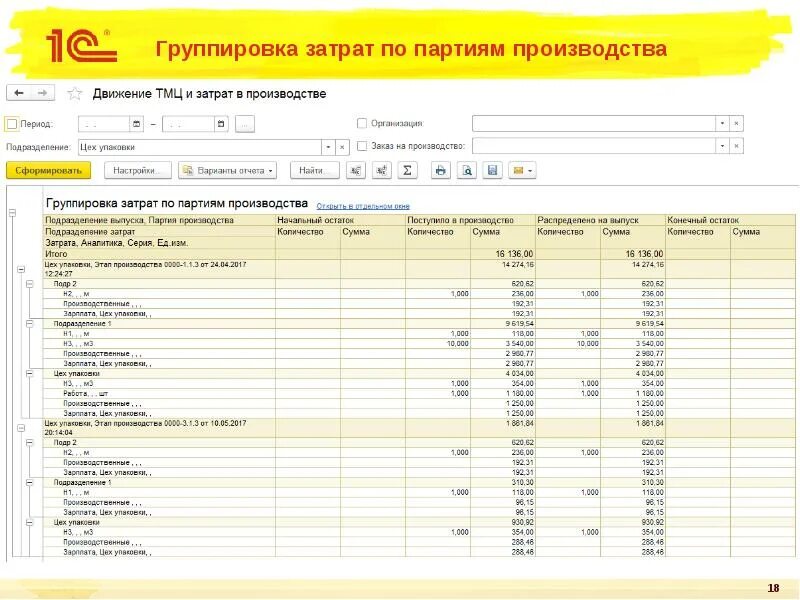This screenshot has height=600, width=800.
Task: Select the Итого row label
Action: click(56, 254)
